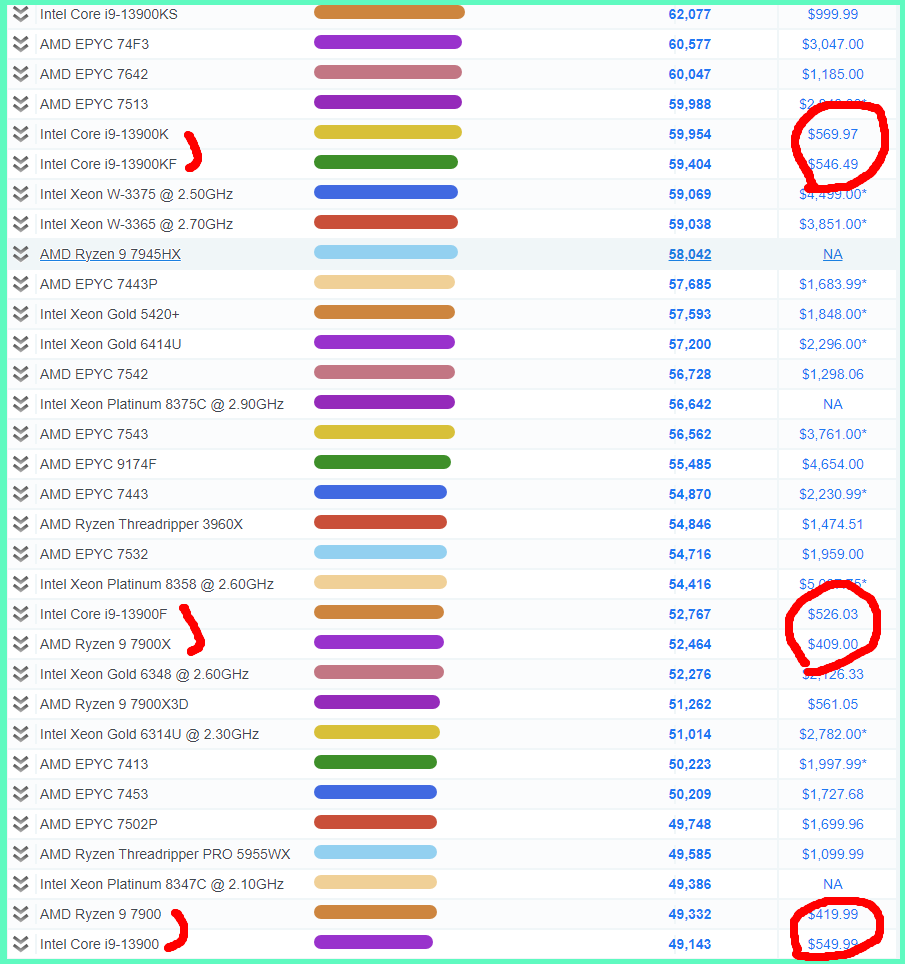Click the score 60,577
The image size is (905, 964).
pos(690,44)
